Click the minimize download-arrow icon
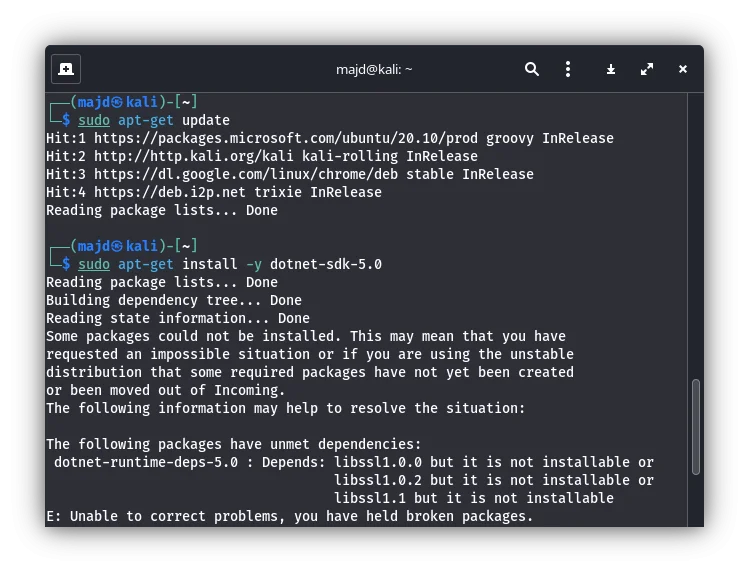 (610, 70)
